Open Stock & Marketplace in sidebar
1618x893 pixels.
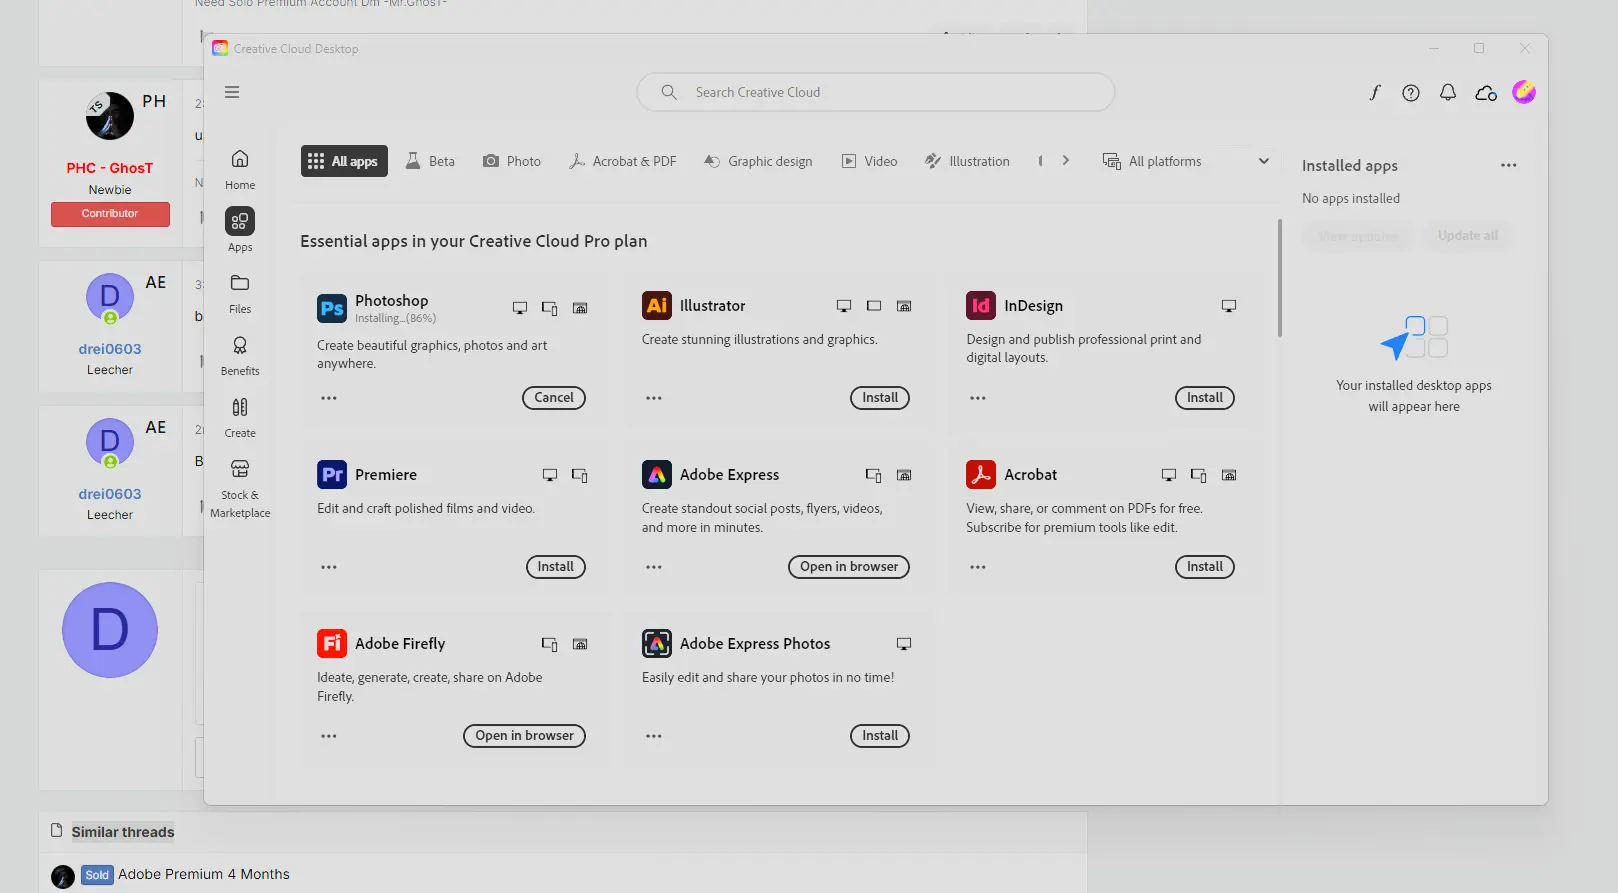click(x=240, y=488)
